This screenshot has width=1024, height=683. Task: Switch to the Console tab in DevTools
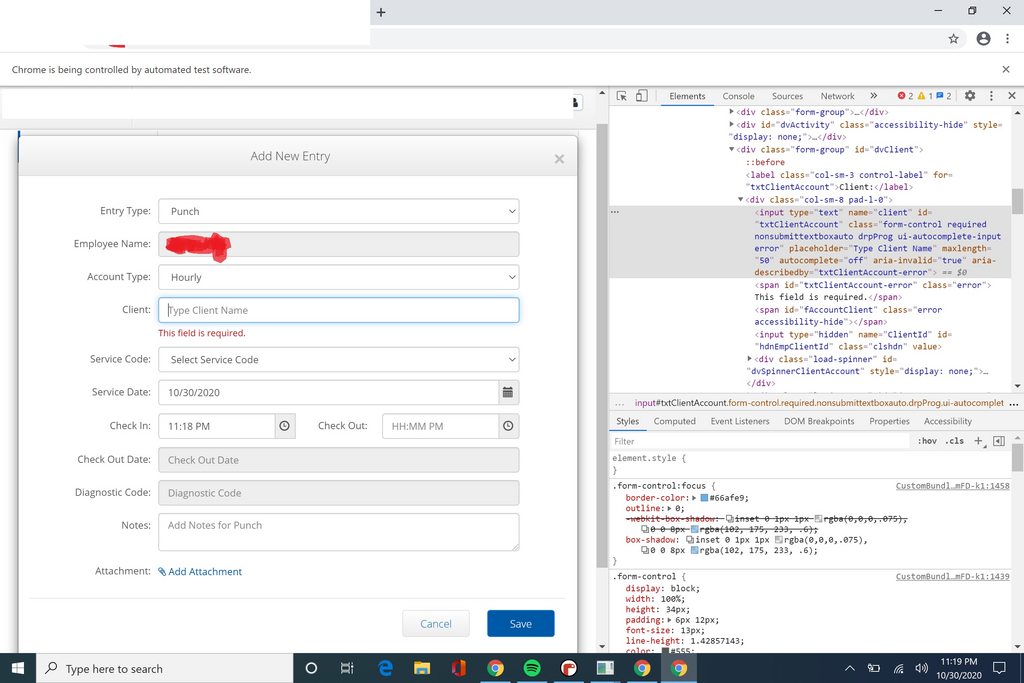pyautogui.click(x=738, y=96)
